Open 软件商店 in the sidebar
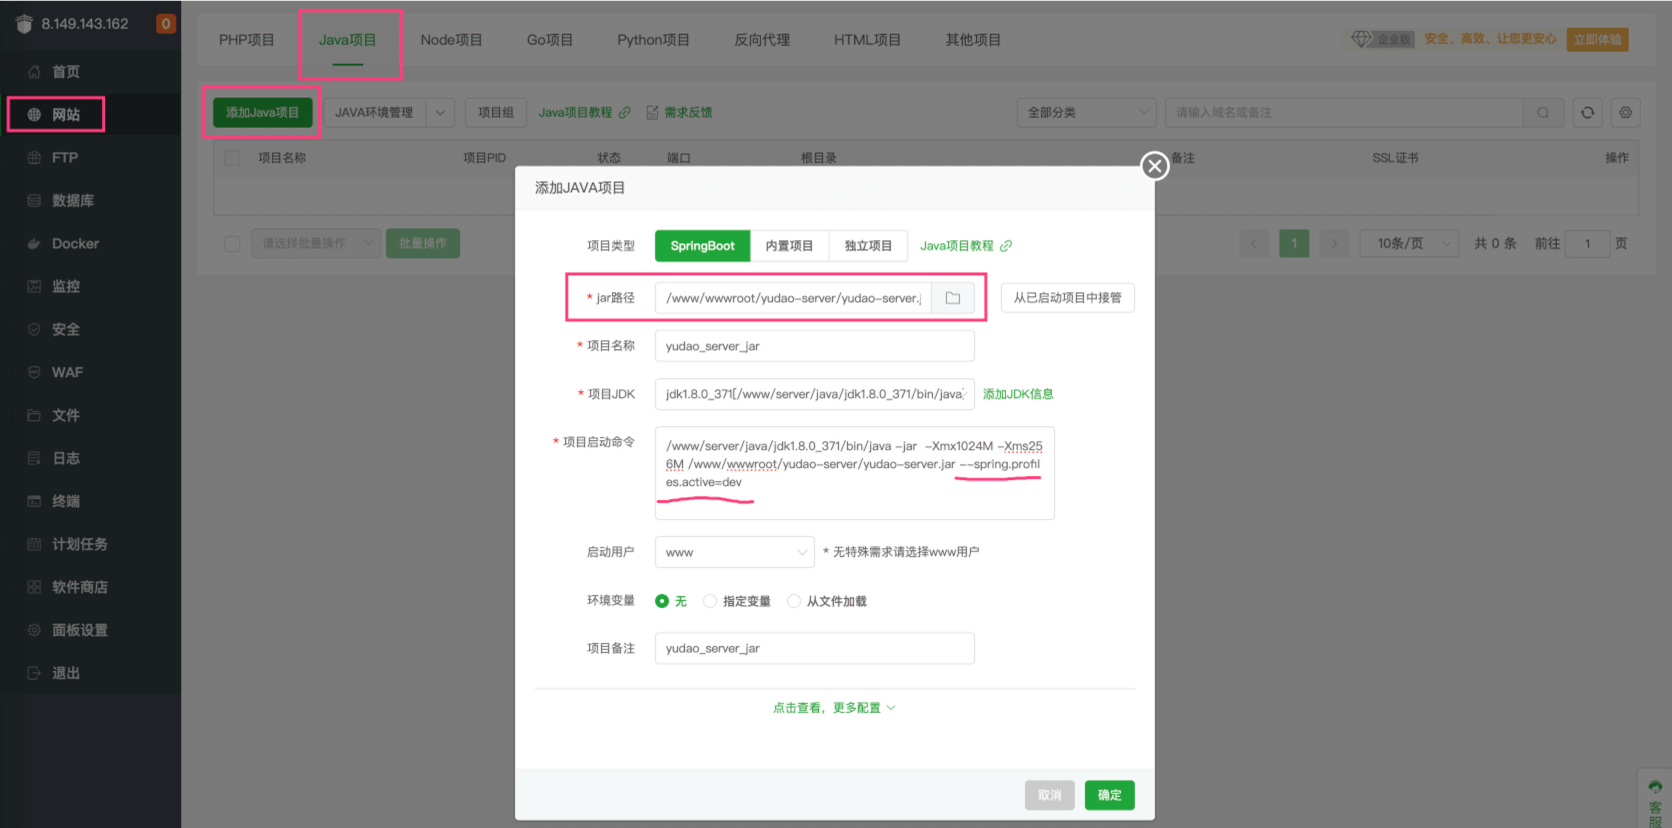The image size is (1672, 828). pyautogui.click(x=79, y=587)
